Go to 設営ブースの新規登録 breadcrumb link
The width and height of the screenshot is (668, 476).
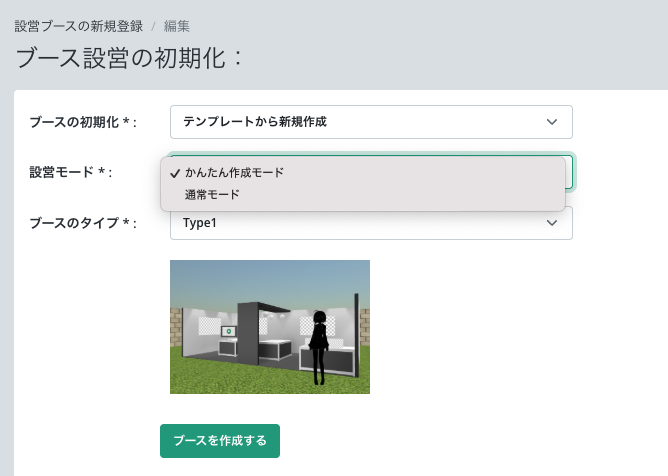point(78,26)
